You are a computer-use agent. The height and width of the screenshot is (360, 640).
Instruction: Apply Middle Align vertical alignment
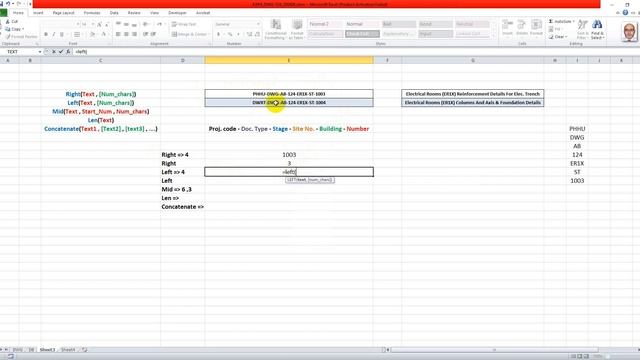pos(126,24)
